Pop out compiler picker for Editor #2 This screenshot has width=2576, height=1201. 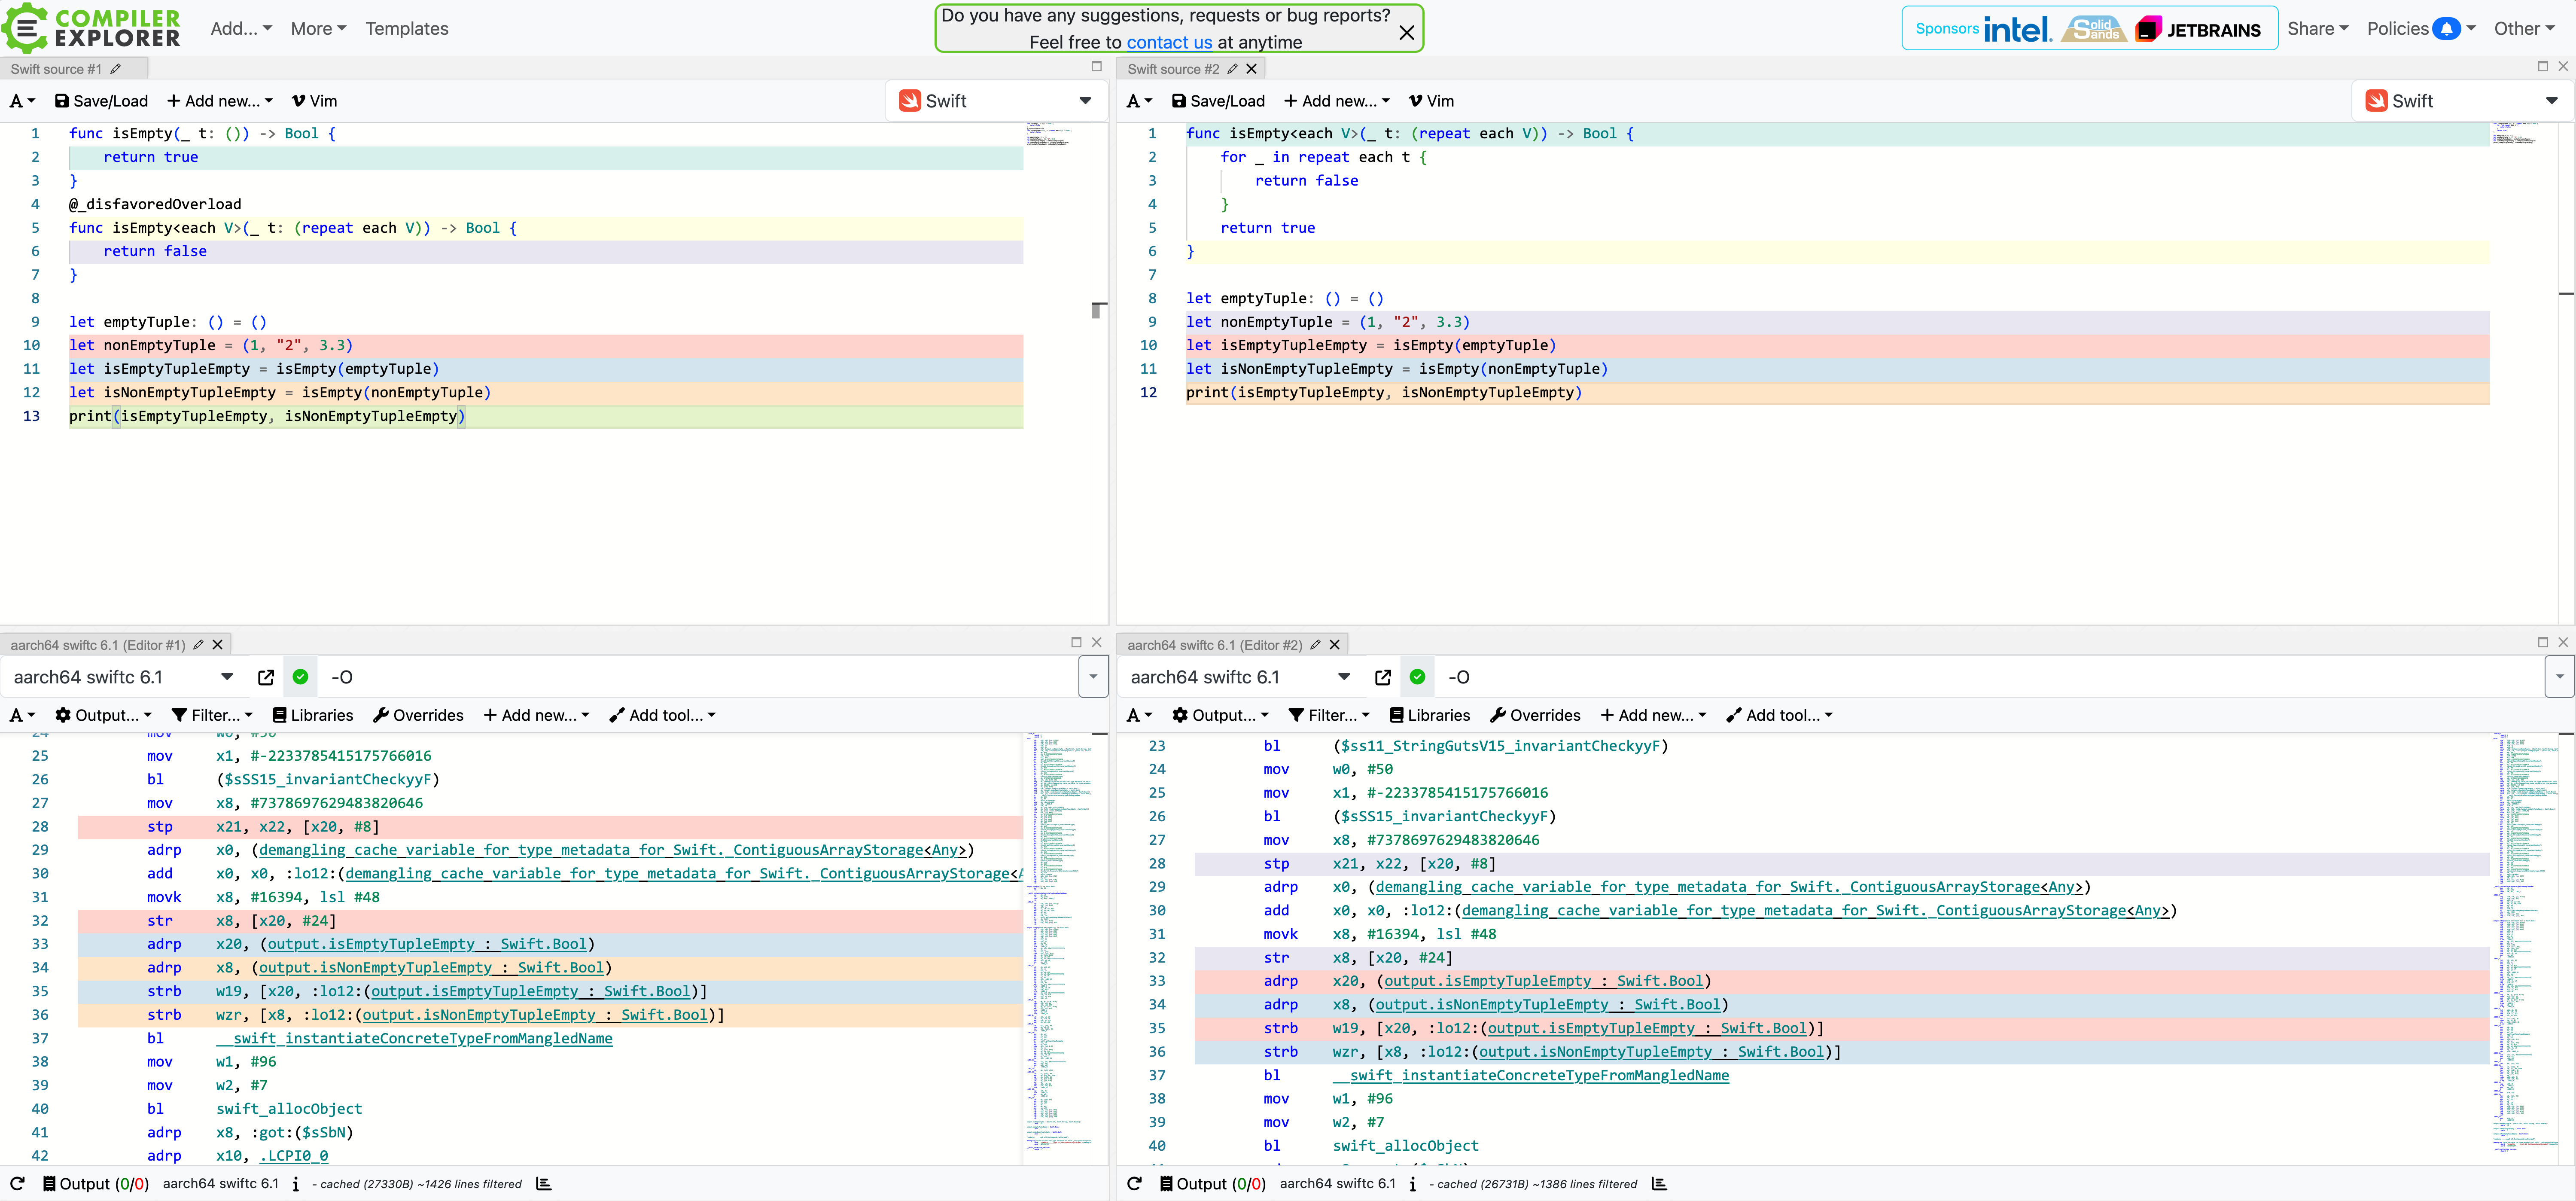tap(1382, 677)
